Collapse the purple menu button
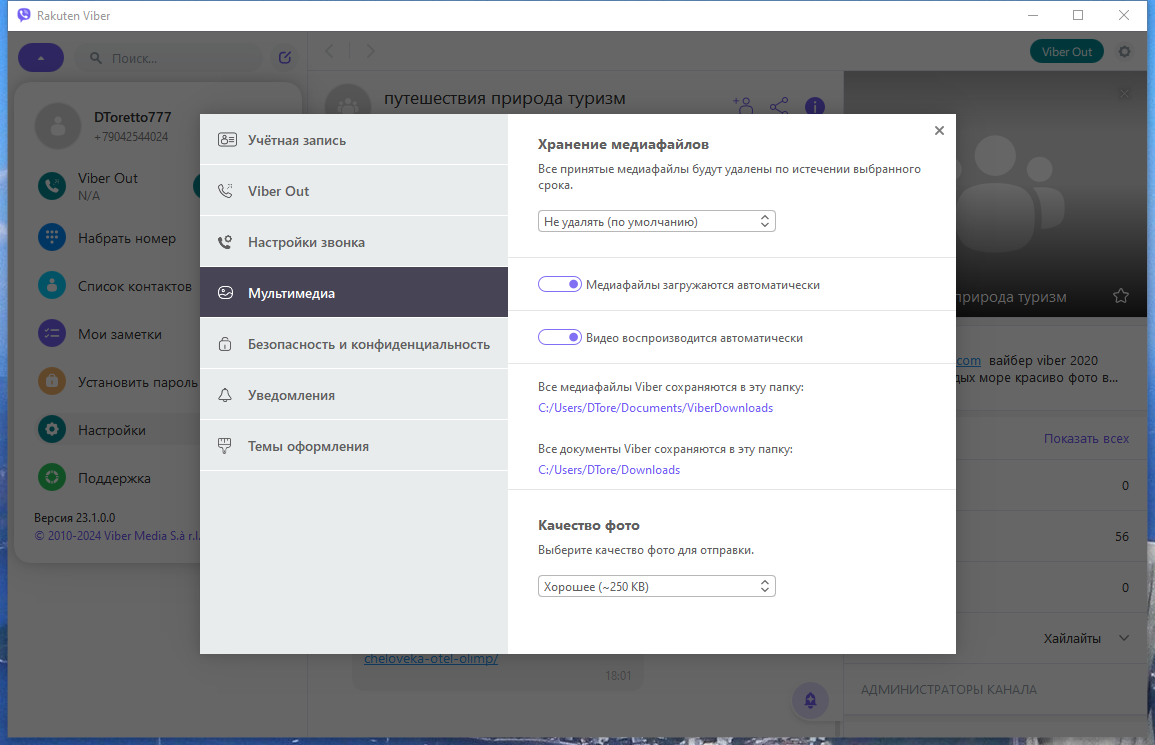This screenshot has height=745, width=1155. click(x=41, y=57)
